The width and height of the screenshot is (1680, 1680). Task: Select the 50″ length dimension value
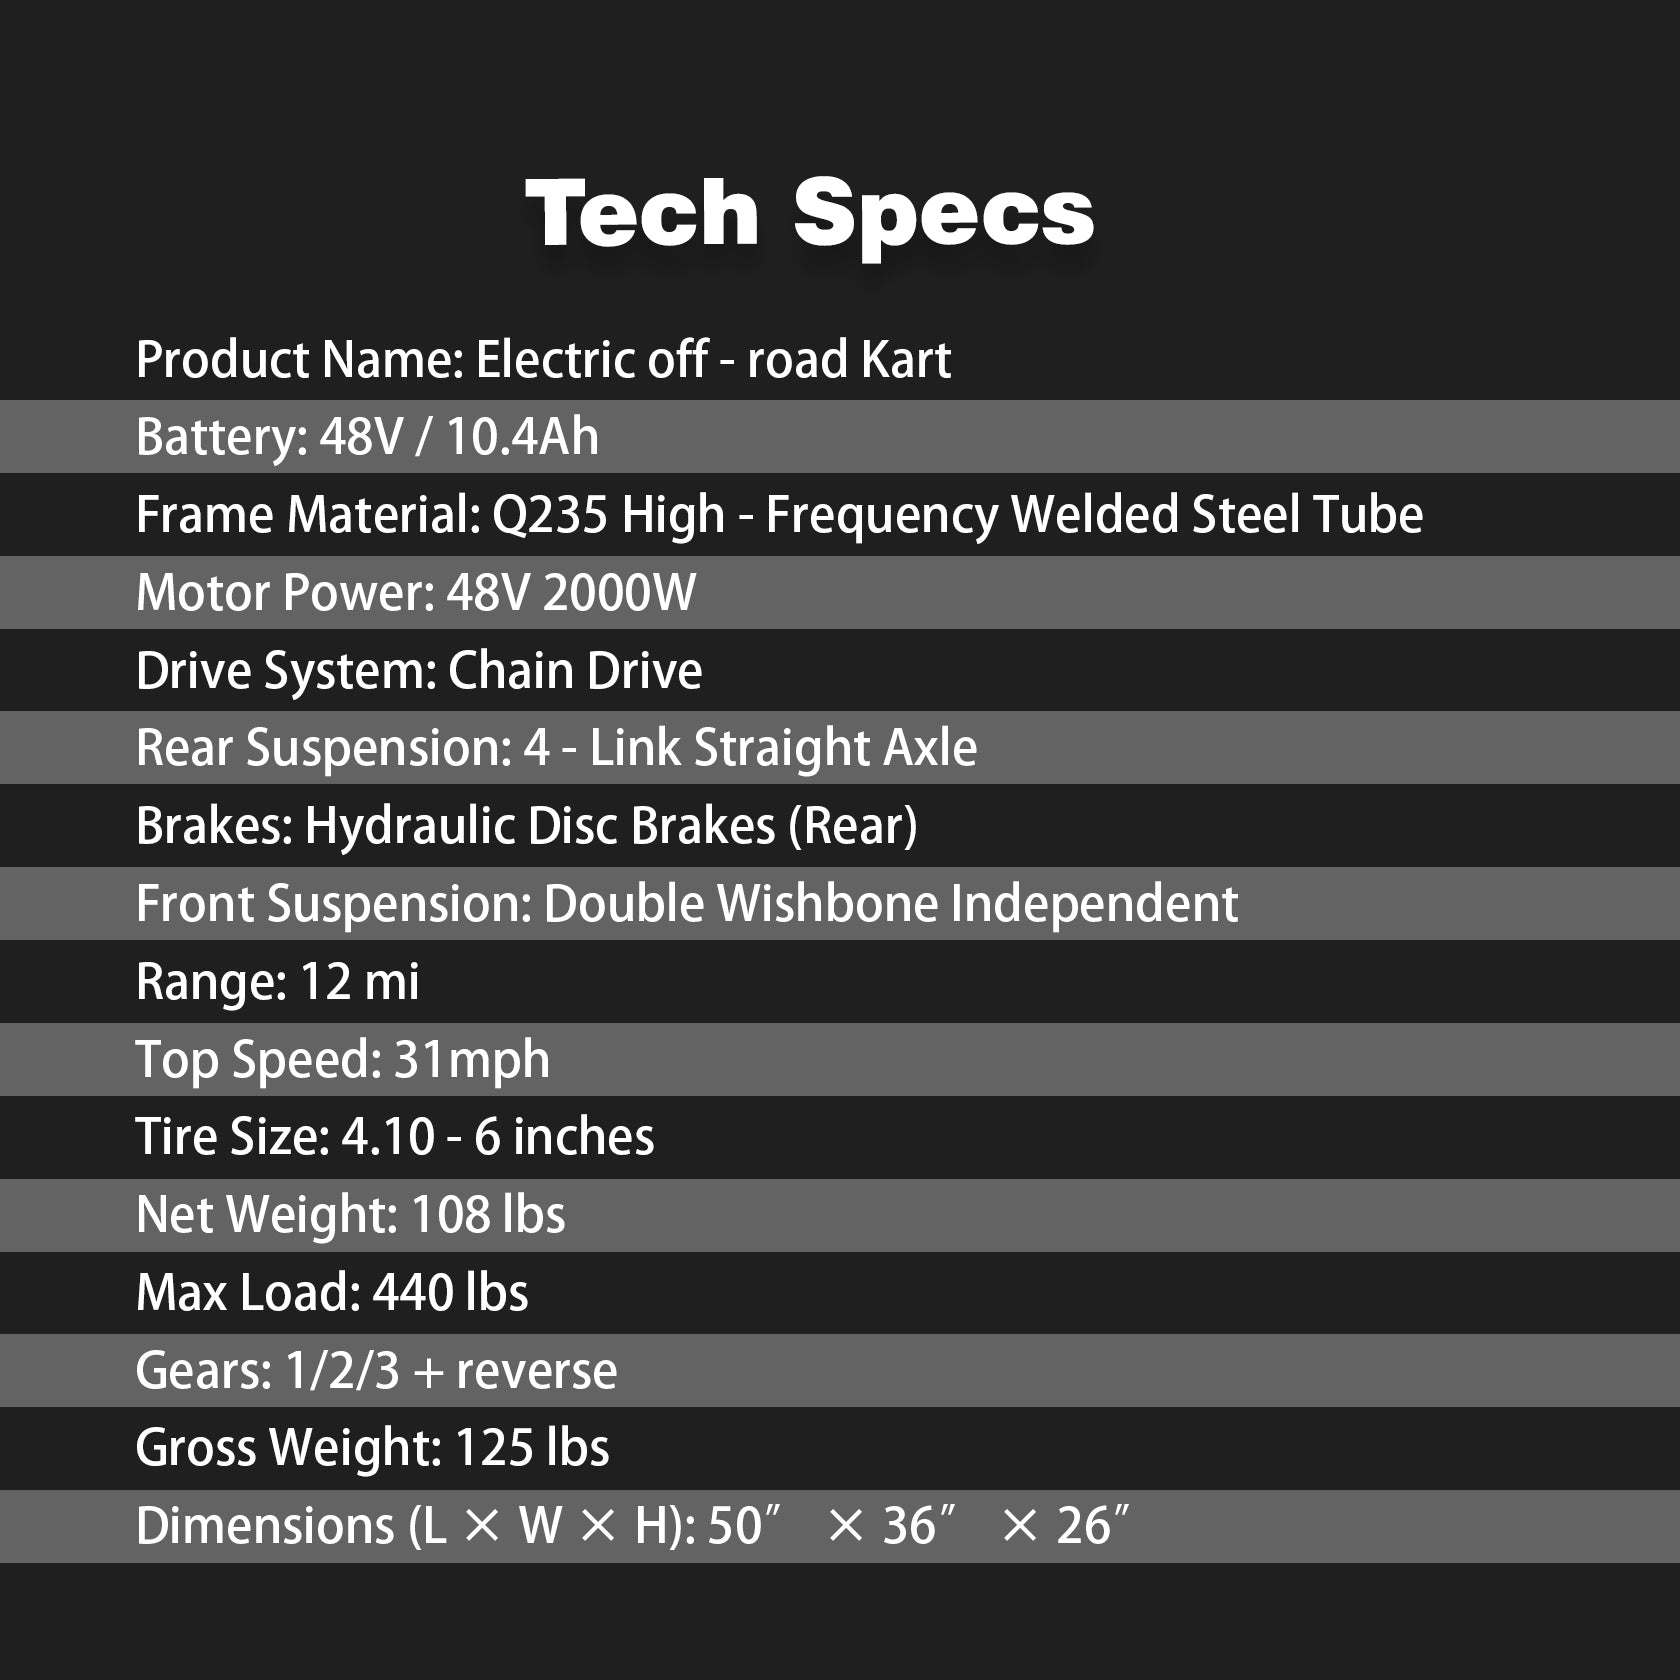click(742, 1526)
